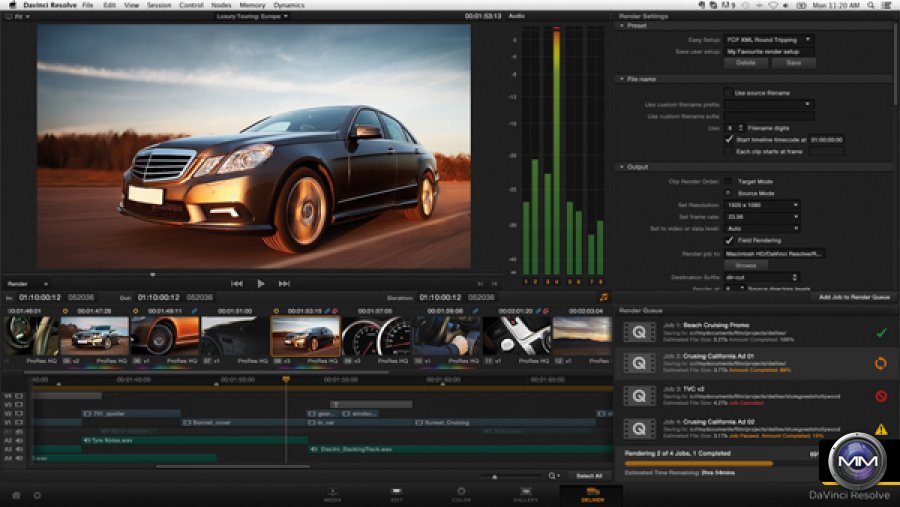Image resolution: width=900 pixels, height=507 pixels.
Task: Open the Nodes menu
Action: coord(219,5)
